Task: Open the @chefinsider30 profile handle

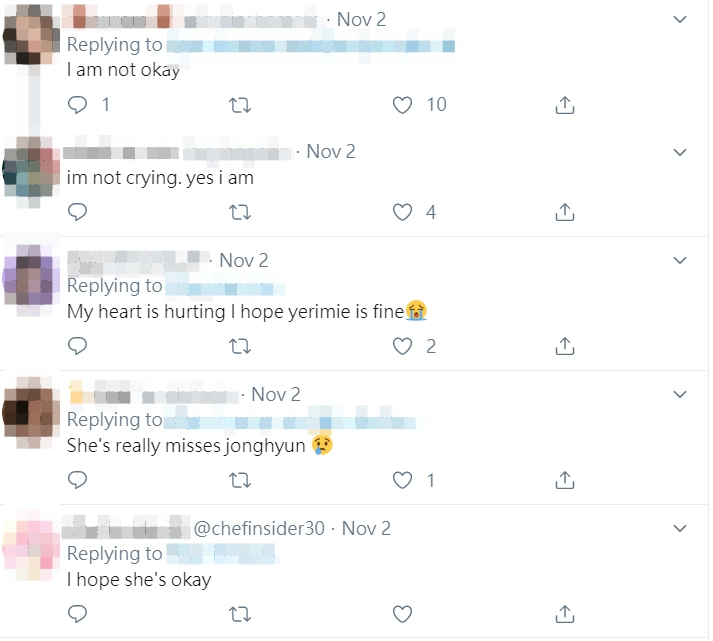Action: coord(258,528)
